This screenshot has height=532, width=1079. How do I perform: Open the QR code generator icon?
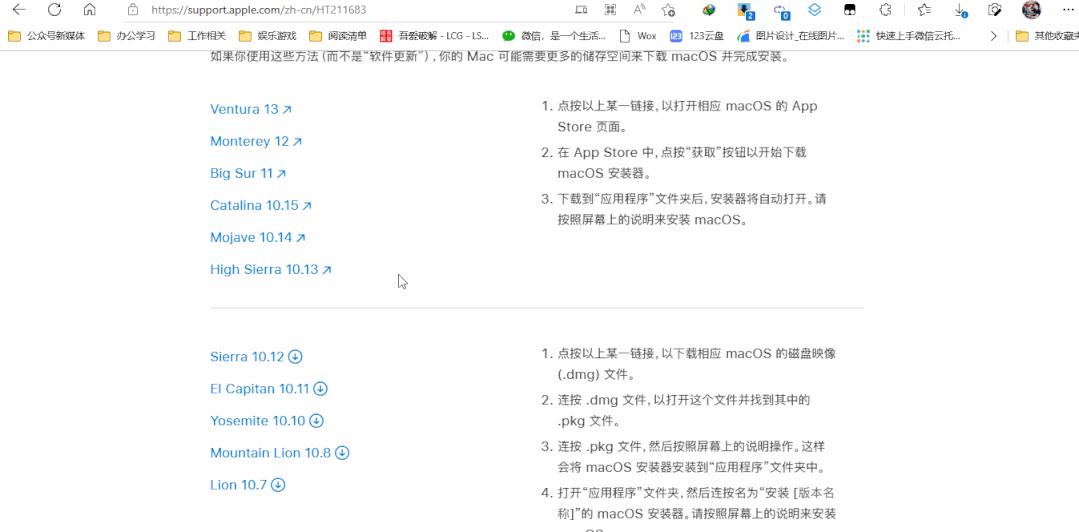coord(610,10)
